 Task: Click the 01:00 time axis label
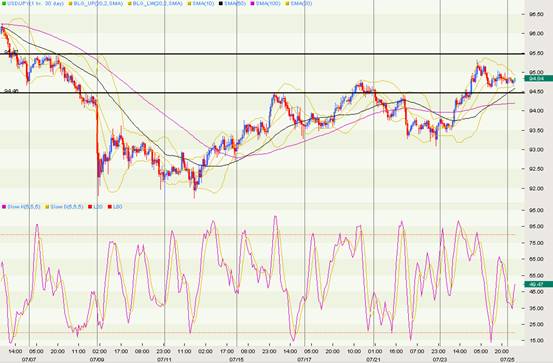tap(375, 351)
